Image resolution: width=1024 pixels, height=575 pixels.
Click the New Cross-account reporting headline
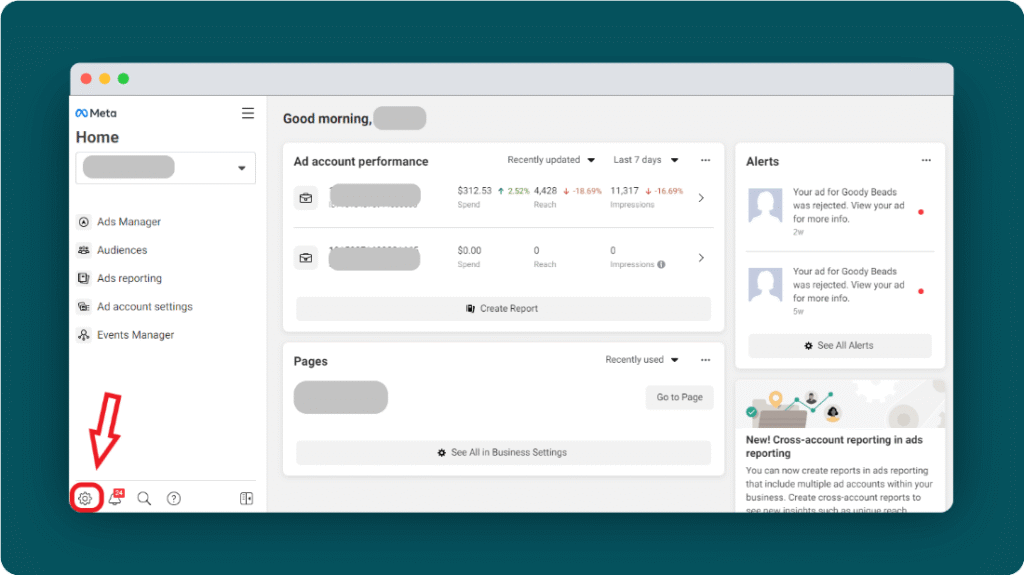click(x=834, y=446)
